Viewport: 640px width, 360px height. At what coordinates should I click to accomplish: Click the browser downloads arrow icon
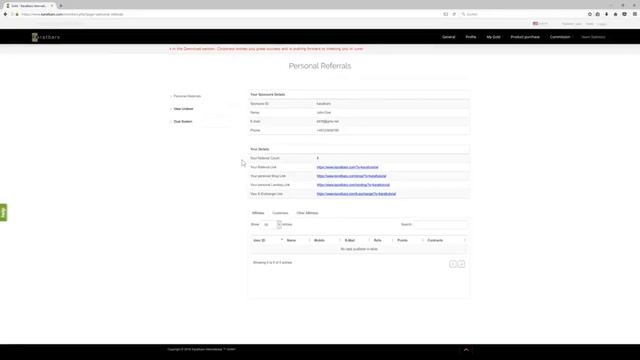(x=607, y=14)
